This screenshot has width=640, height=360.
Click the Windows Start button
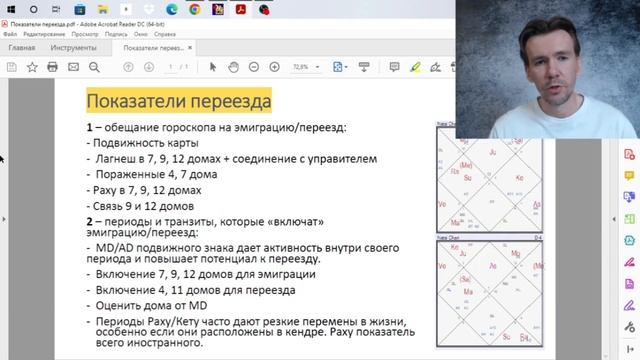(11, 9)
